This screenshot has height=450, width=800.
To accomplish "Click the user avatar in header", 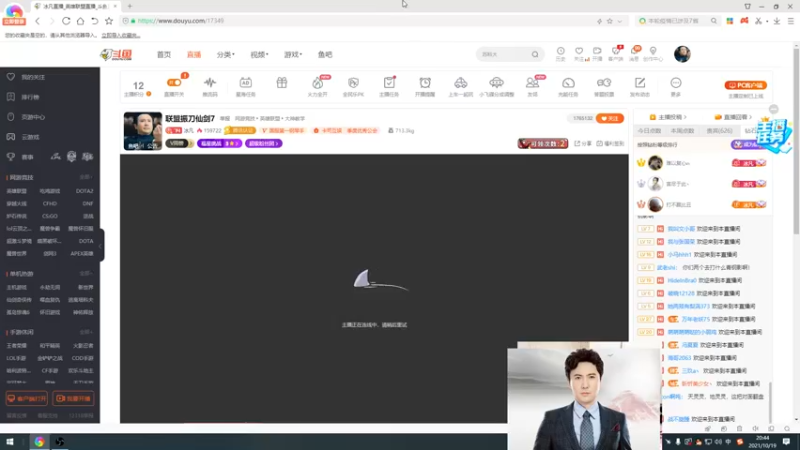I will point(682,54).
